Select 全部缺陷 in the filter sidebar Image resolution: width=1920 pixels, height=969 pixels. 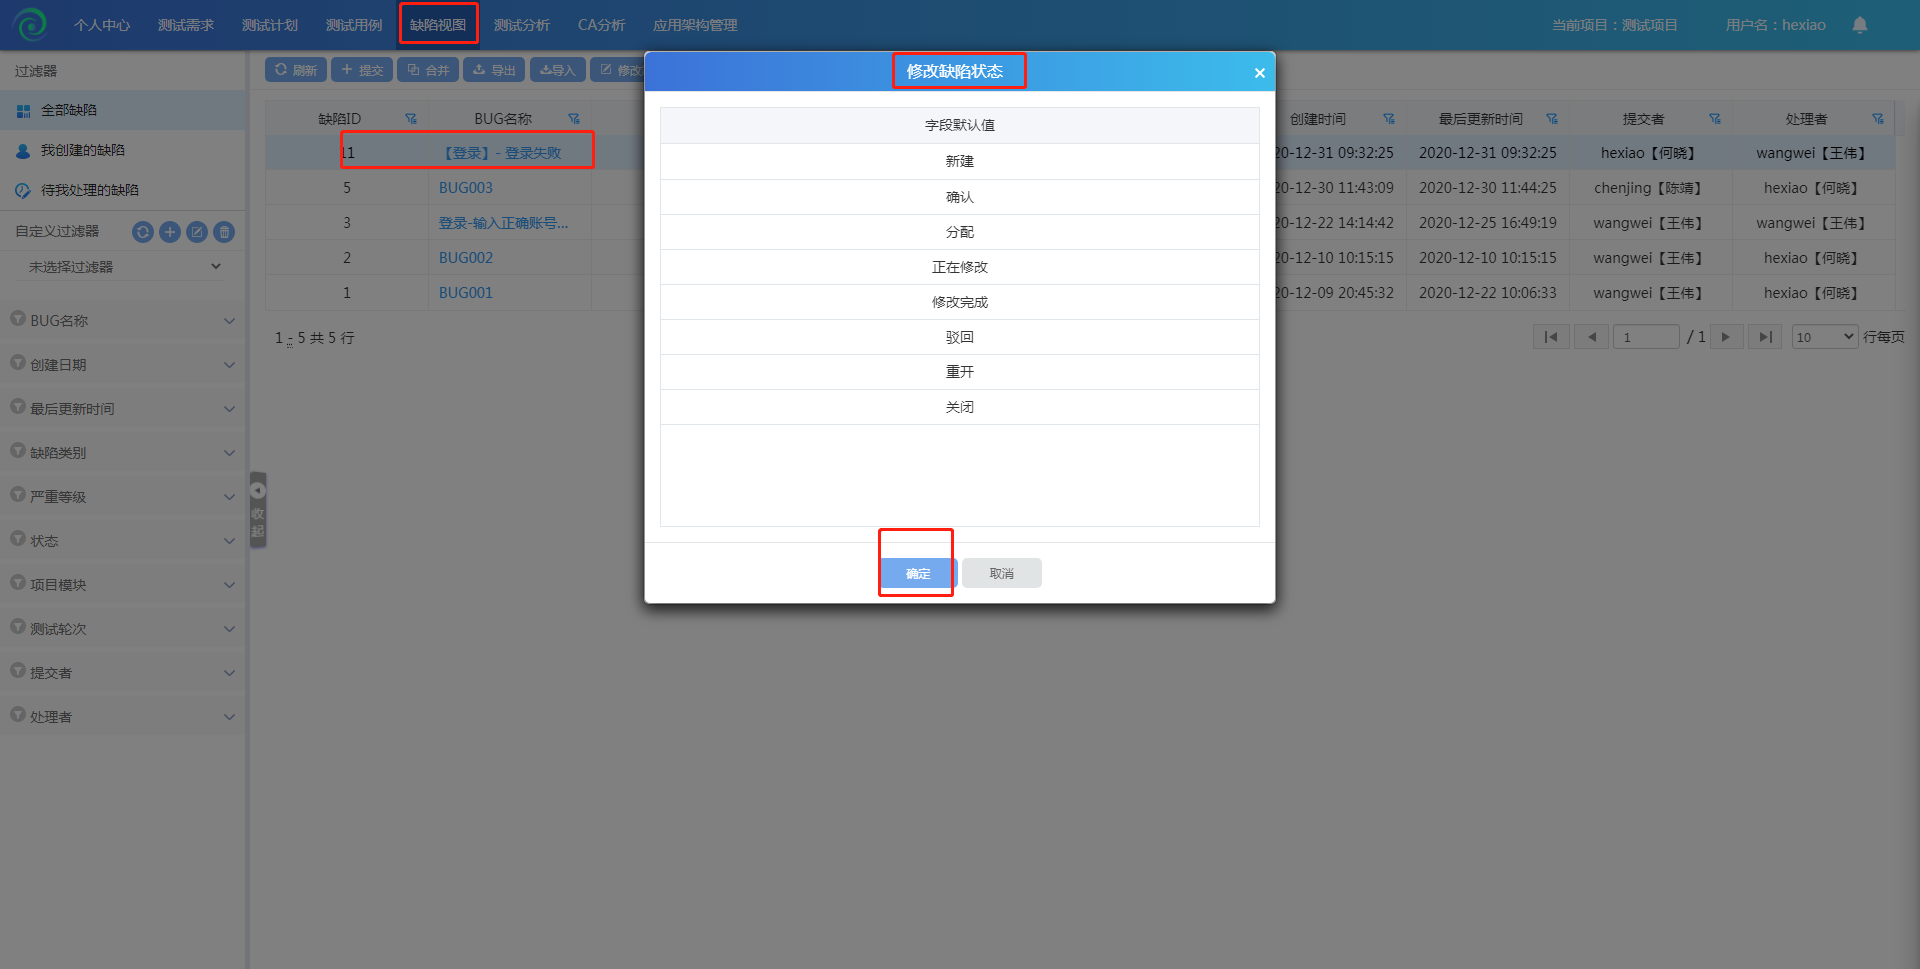click(x=123, y=110)
